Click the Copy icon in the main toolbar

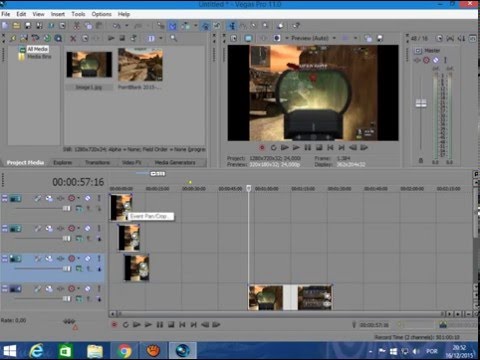click(88, 26)
